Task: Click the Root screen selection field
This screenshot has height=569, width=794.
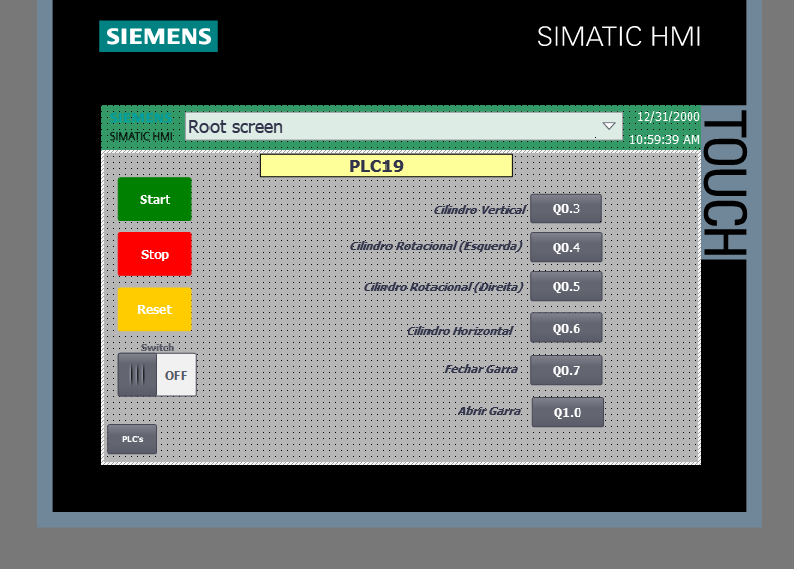Action: 404,126
